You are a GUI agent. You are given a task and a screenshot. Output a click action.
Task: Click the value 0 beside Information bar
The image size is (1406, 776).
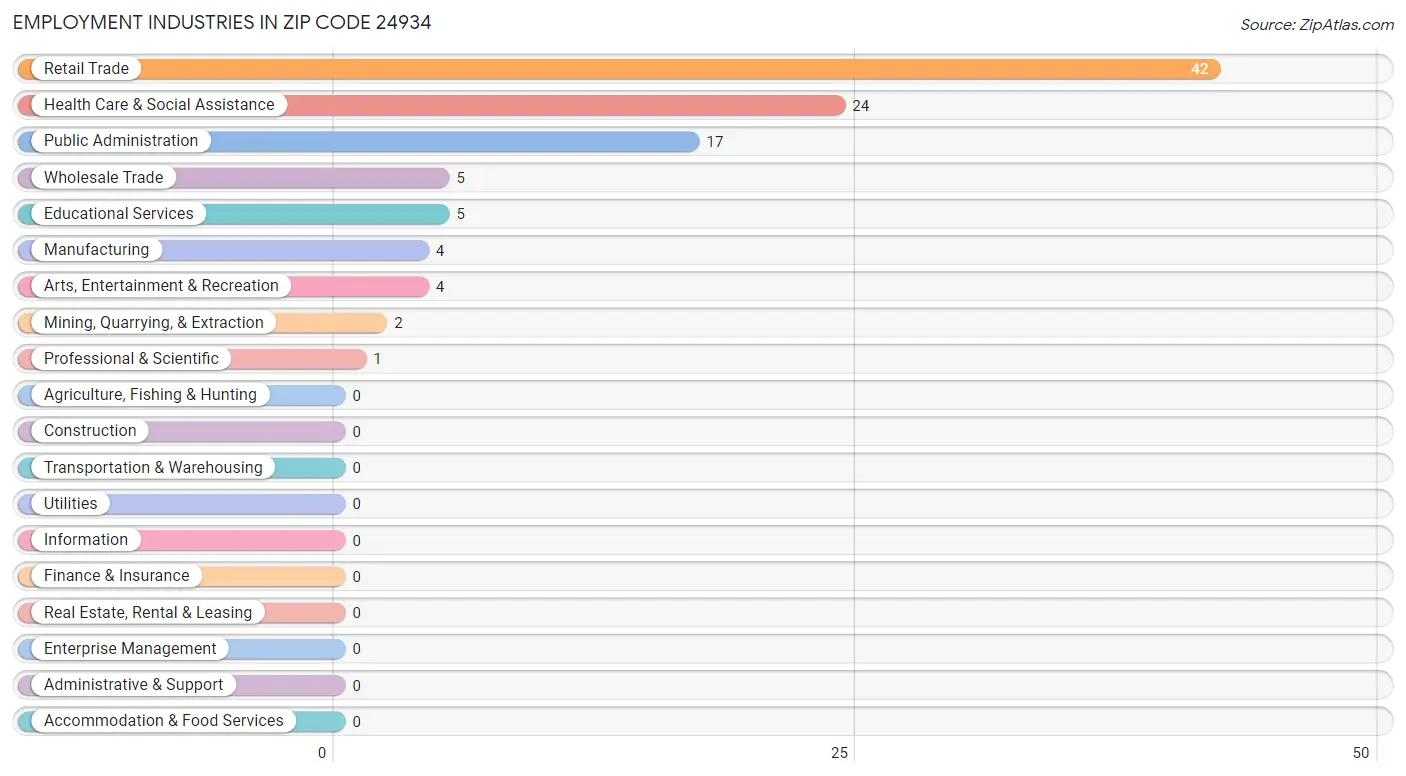point(356,541)
